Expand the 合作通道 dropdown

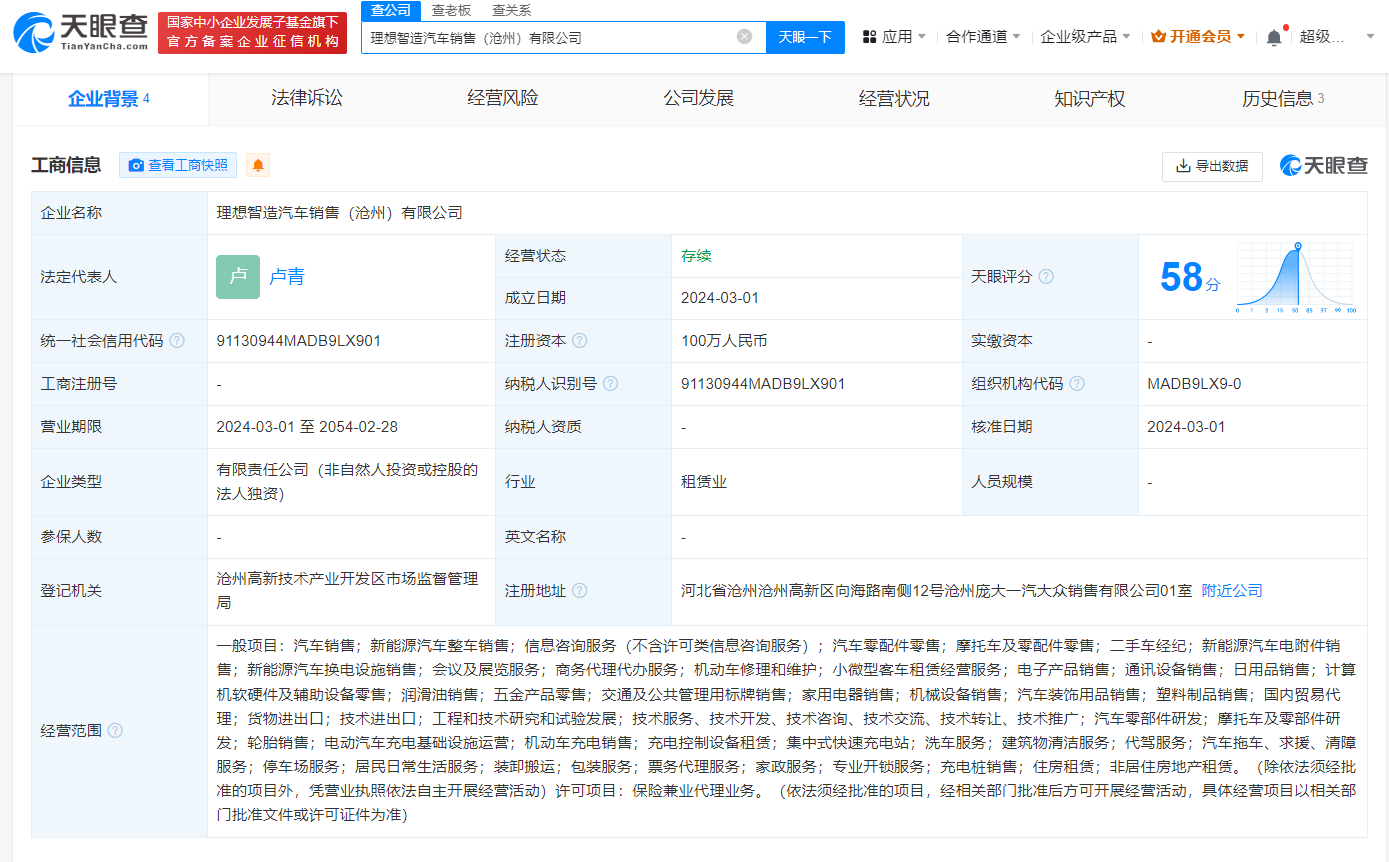983,37
